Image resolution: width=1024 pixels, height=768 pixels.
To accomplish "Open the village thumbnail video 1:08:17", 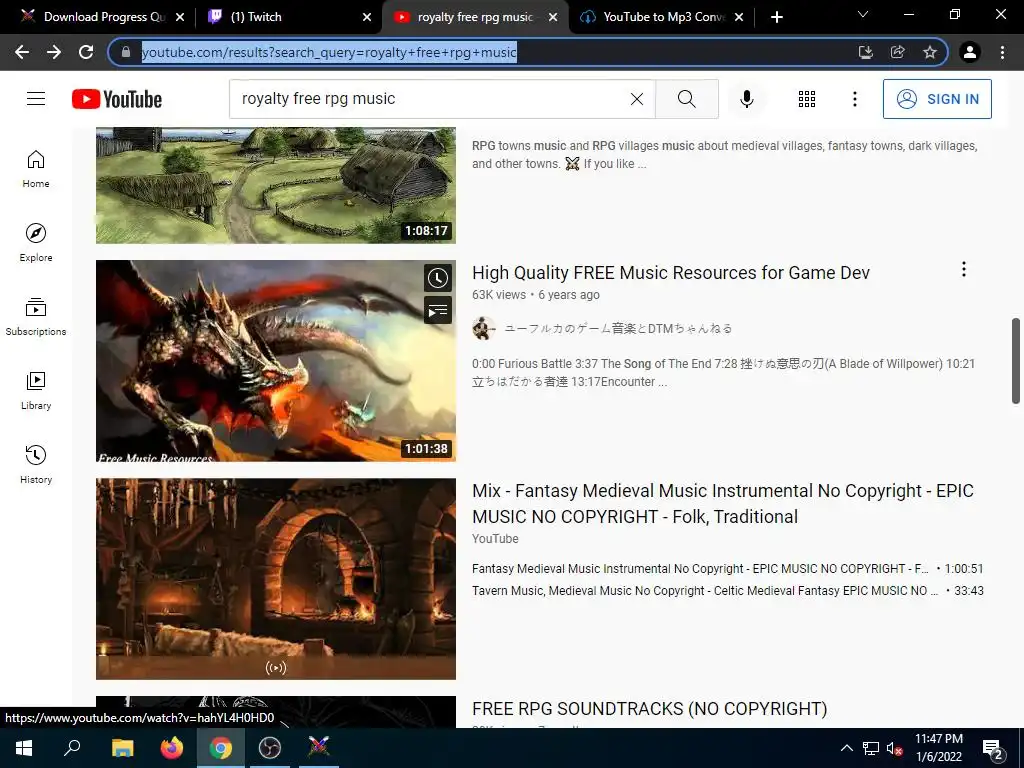I will point(276,185).
